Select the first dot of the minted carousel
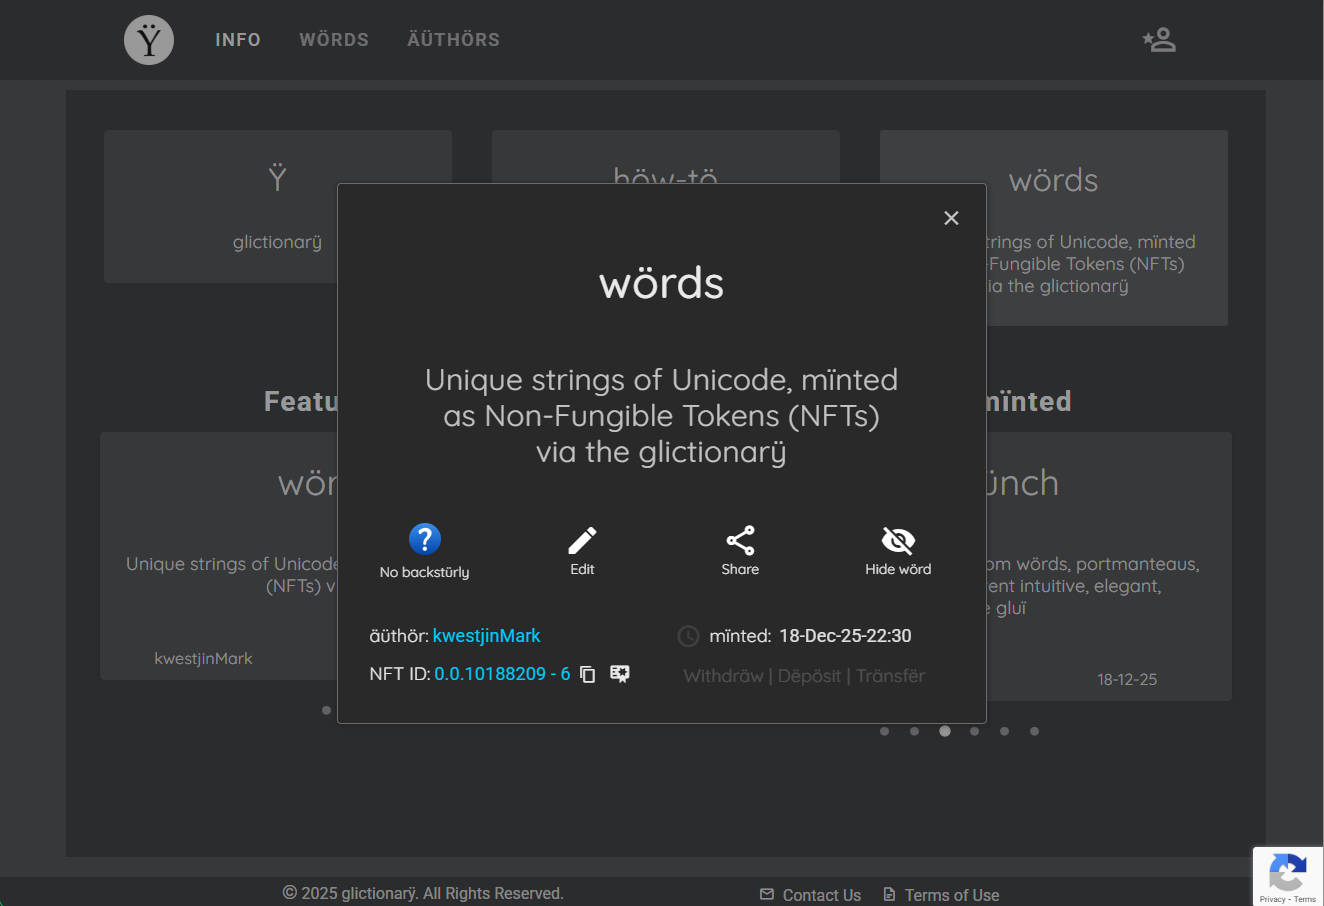This screenshot has height=906, width=1324. click(884, 731)
